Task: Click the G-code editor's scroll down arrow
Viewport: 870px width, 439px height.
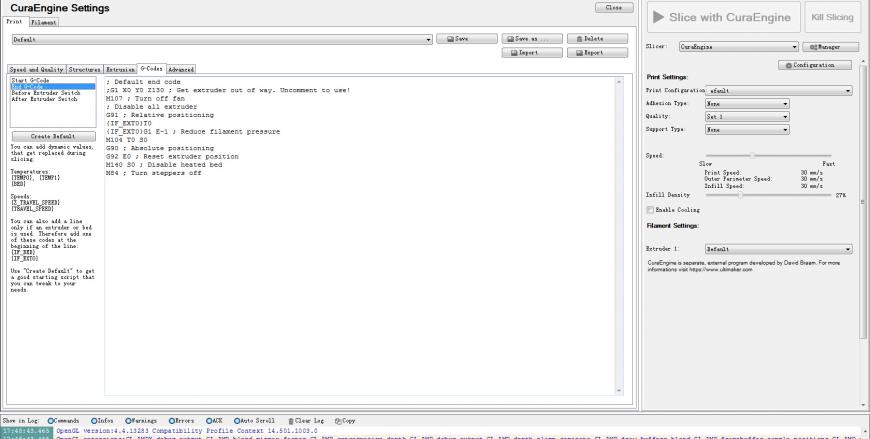Action: (x=619, y=391)
